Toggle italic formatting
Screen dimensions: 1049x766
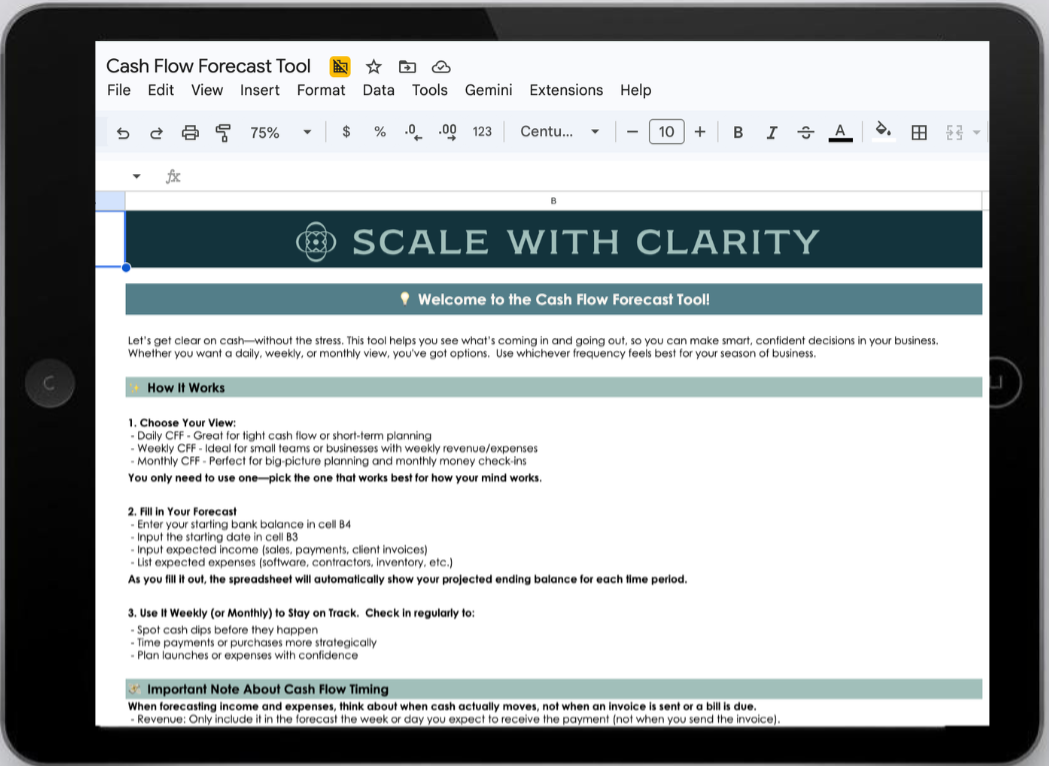point(771,132)
